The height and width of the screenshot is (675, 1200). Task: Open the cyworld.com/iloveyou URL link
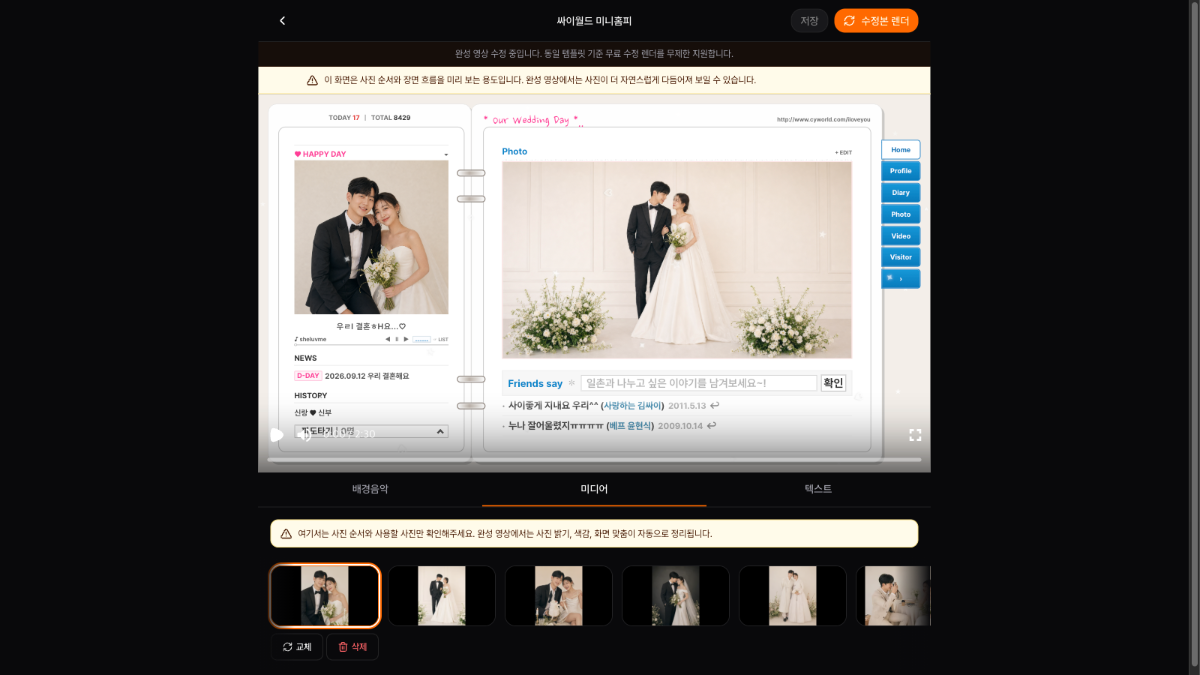[x=823, y=120]
